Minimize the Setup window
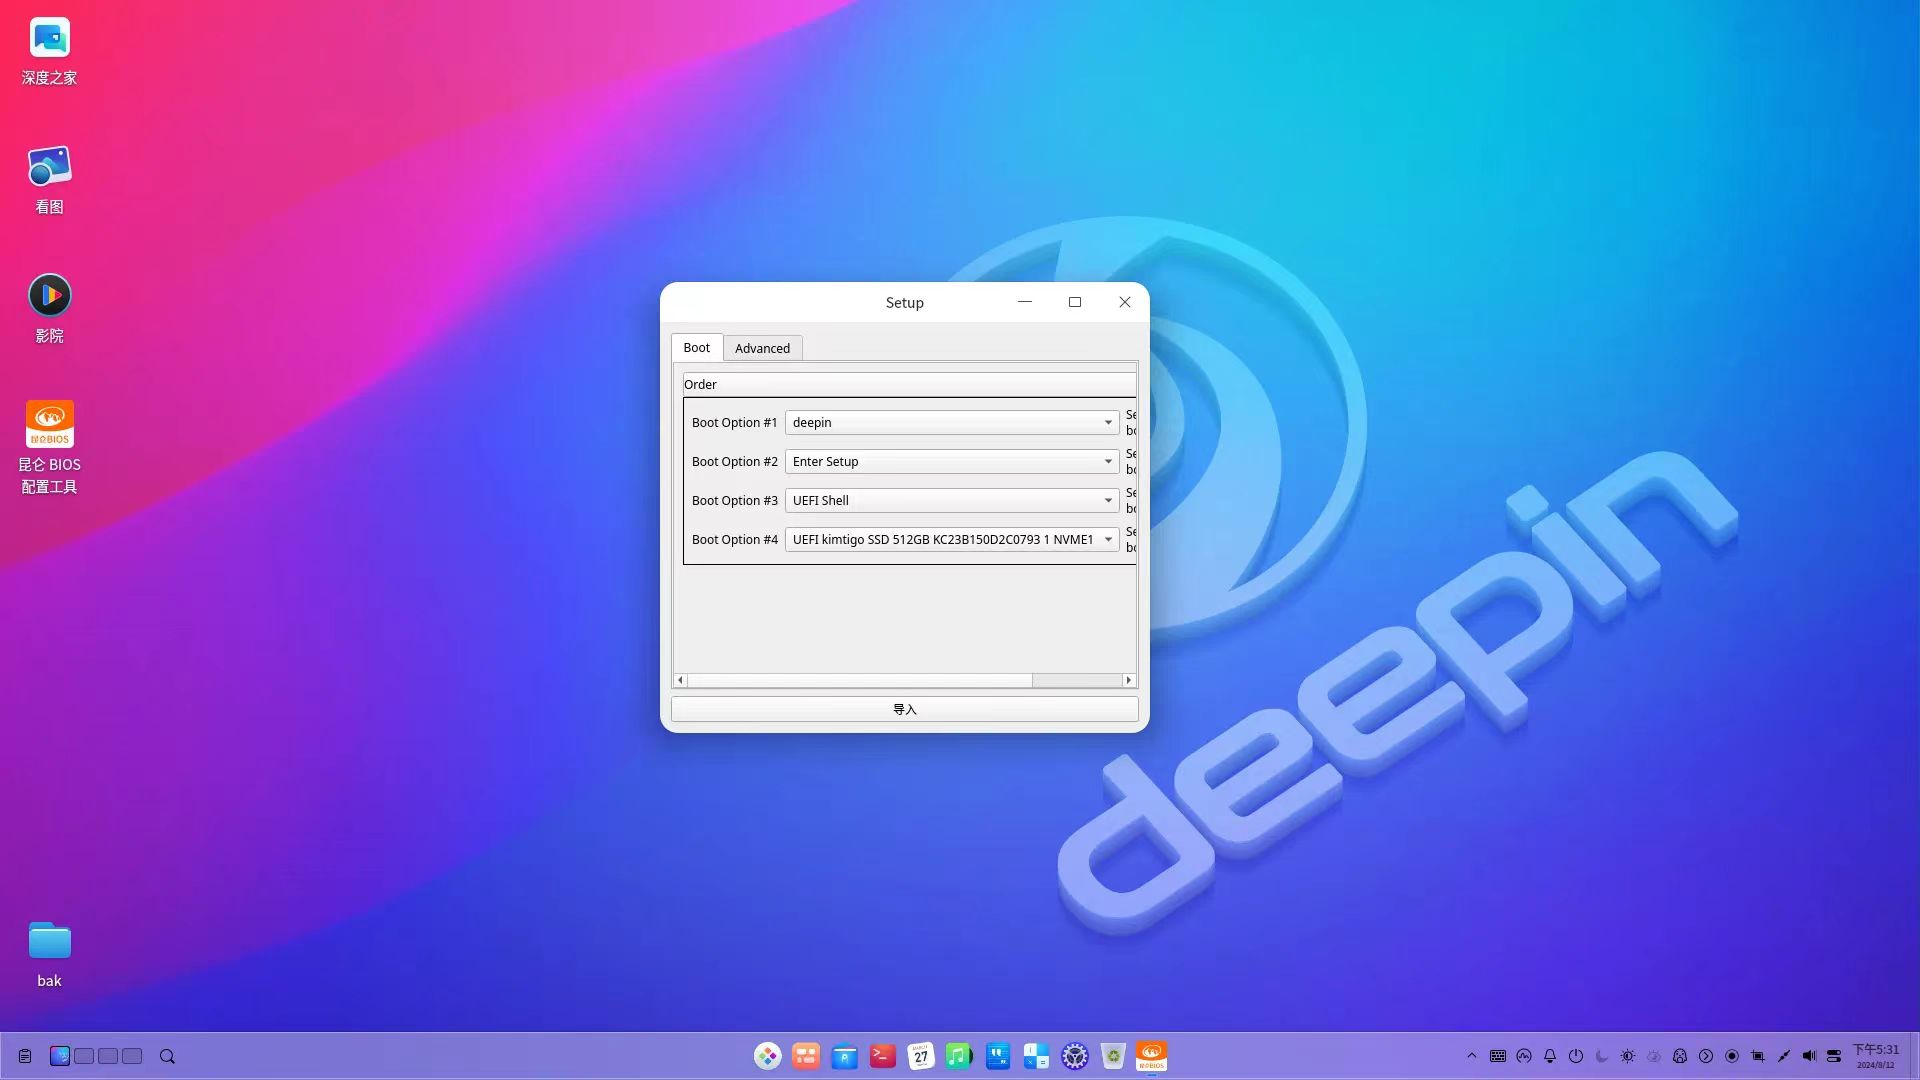The height and width of the screenshot is (1080, 1920). [1025, 302]
